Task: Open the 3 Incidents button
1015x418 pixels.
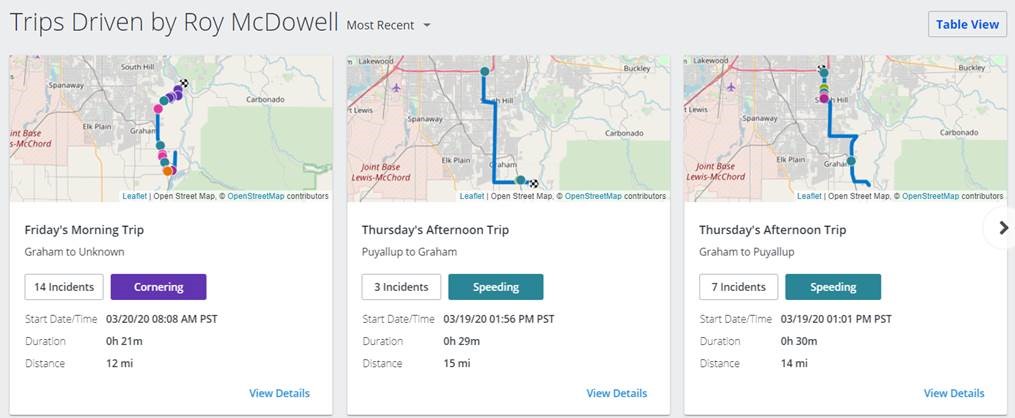Action: pyautogui.click(x=401, y=287)
